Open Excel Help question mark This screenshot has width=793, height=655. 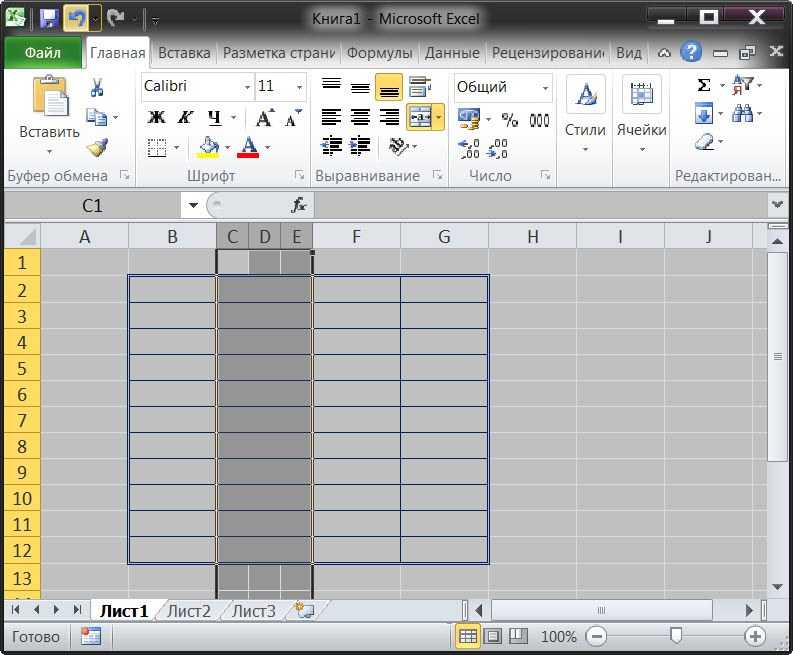pyautogui.click(x=691, y=52)
